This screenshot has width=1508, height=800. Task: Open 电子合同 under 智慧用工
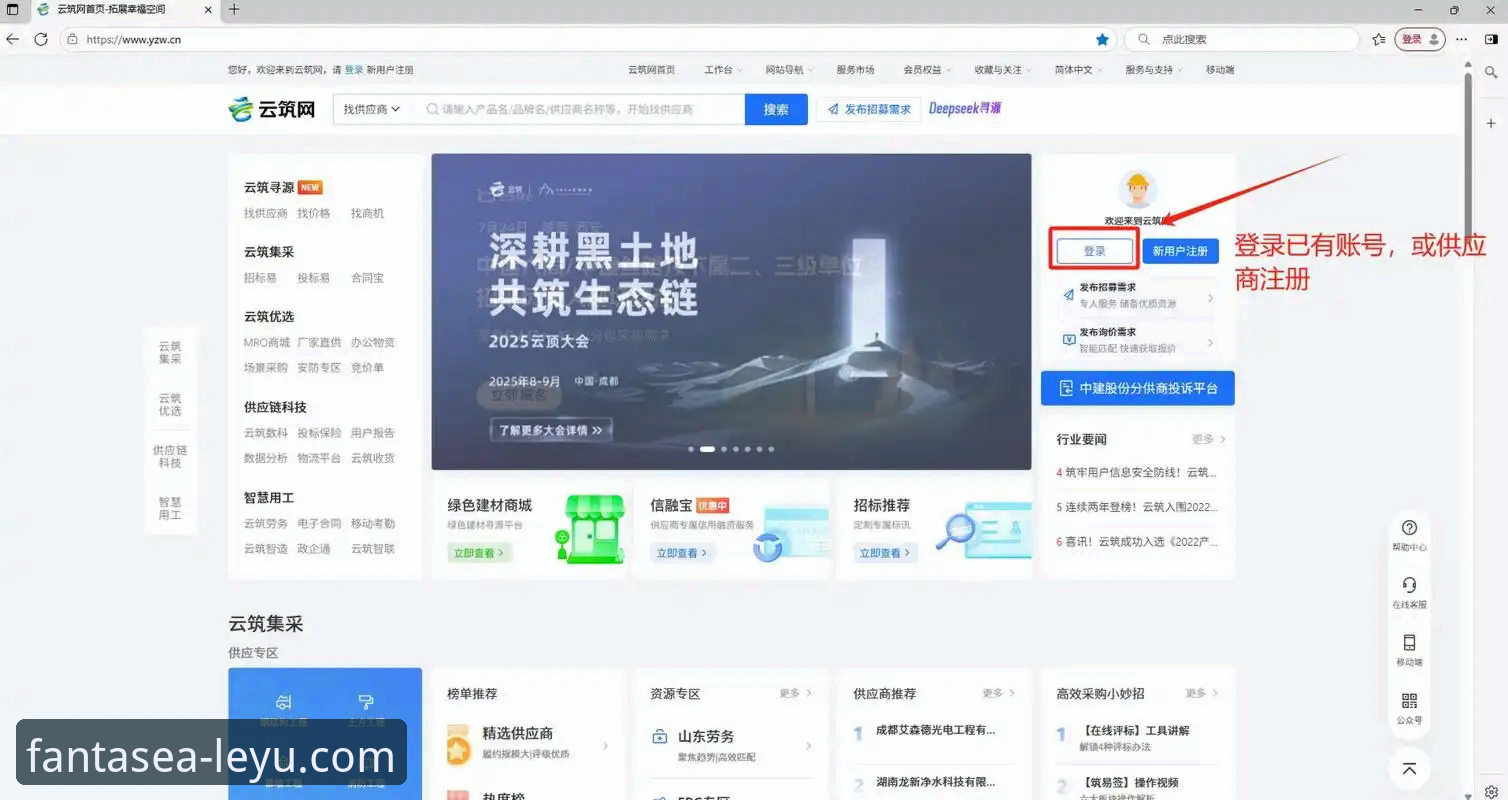pos(319,523)
